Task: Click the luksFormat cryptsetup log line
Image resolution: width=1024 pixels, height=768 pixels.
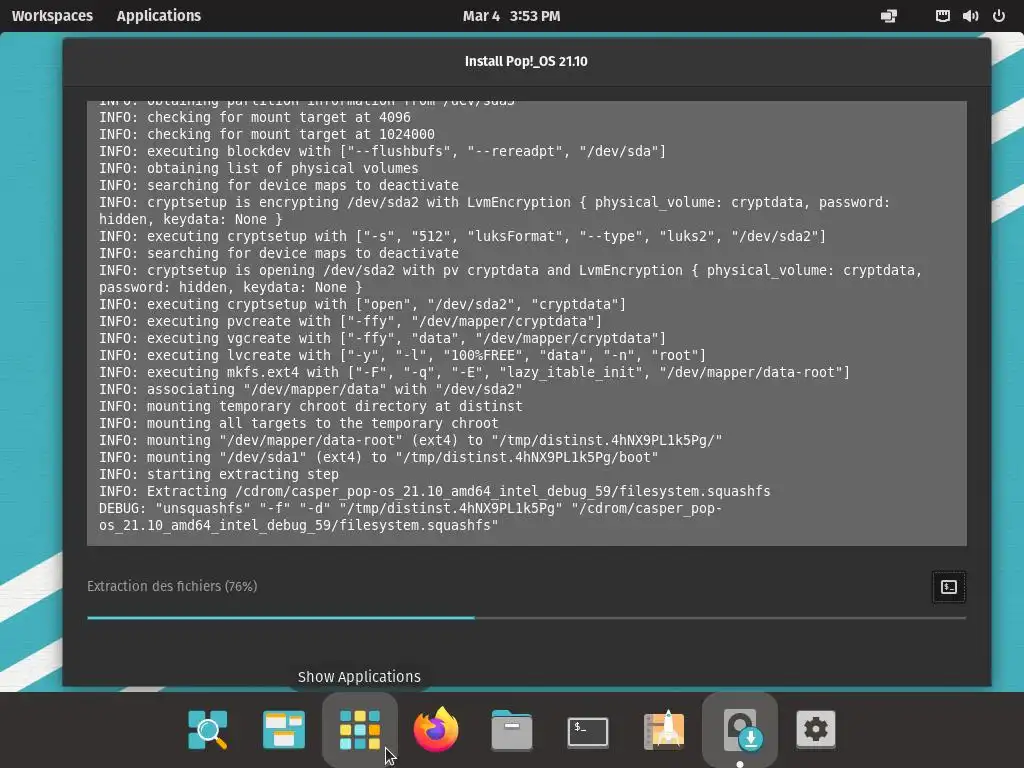Action: pos(462,236)
